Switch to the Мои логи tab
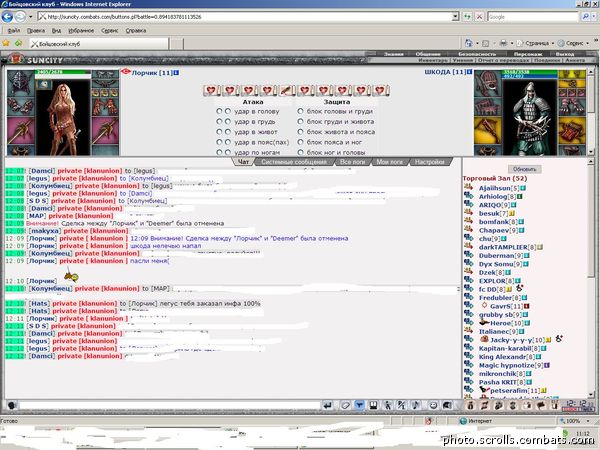 pos(390,162)
